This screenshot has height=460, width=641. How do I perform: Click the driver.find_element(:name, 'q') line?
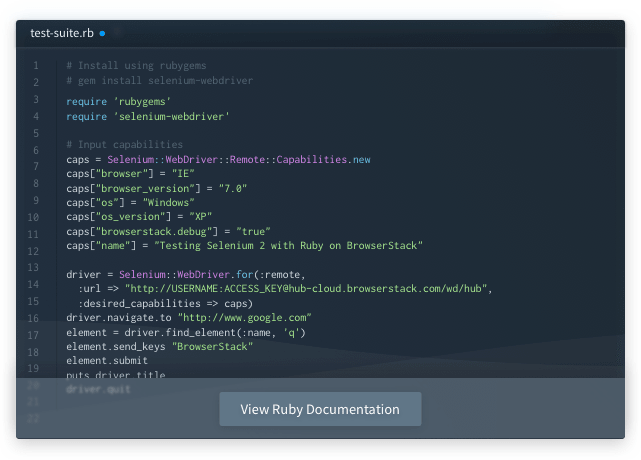186,332
